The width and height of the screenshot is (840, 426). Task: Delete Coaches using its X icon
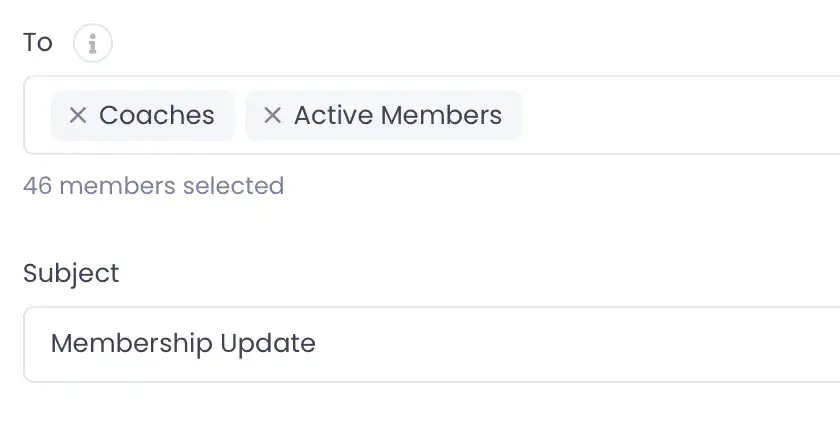tap(78, 116)
